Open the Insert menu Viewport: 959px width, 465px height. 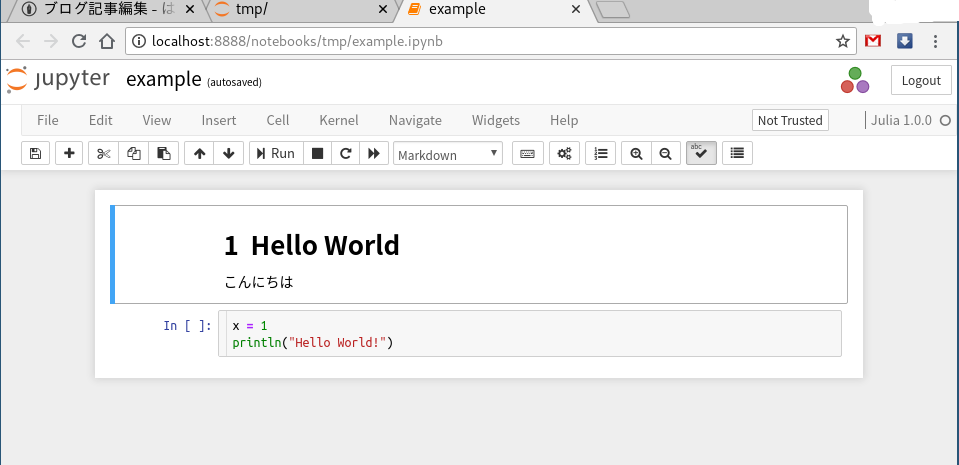218,120
